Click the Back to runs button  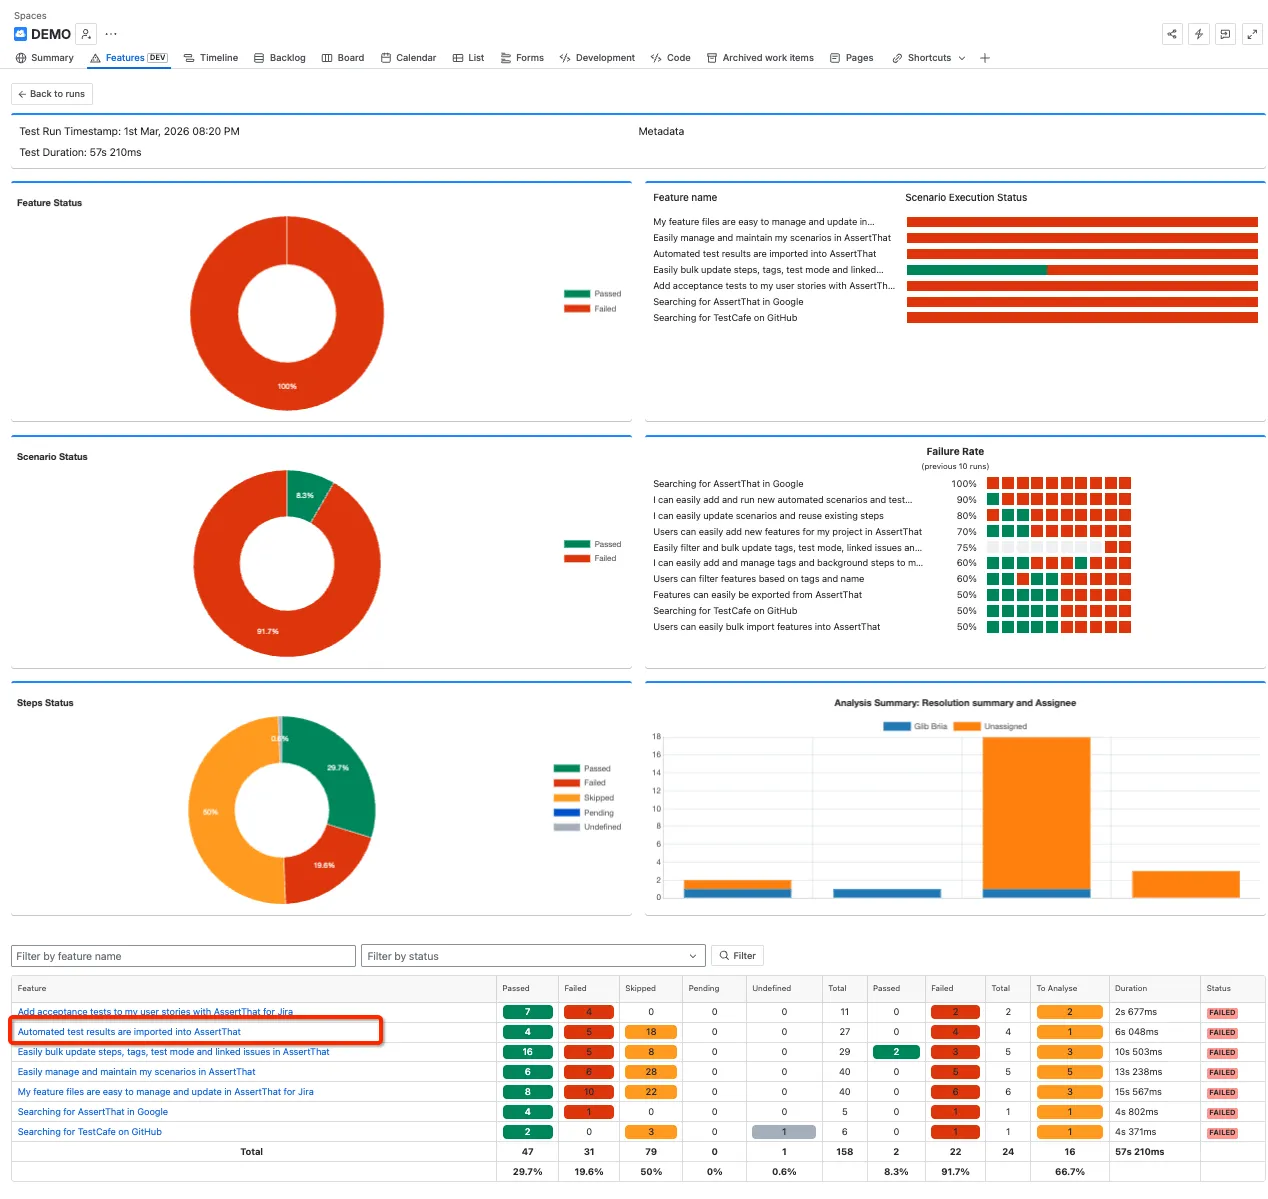pyautogui.click(x=52, y=94)
